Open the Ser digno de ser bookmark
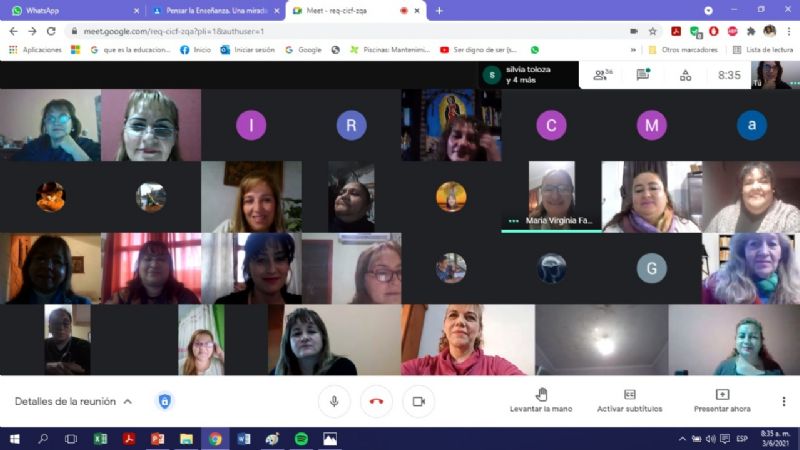This screenshot has width=800, height=450. click(479, 49)
